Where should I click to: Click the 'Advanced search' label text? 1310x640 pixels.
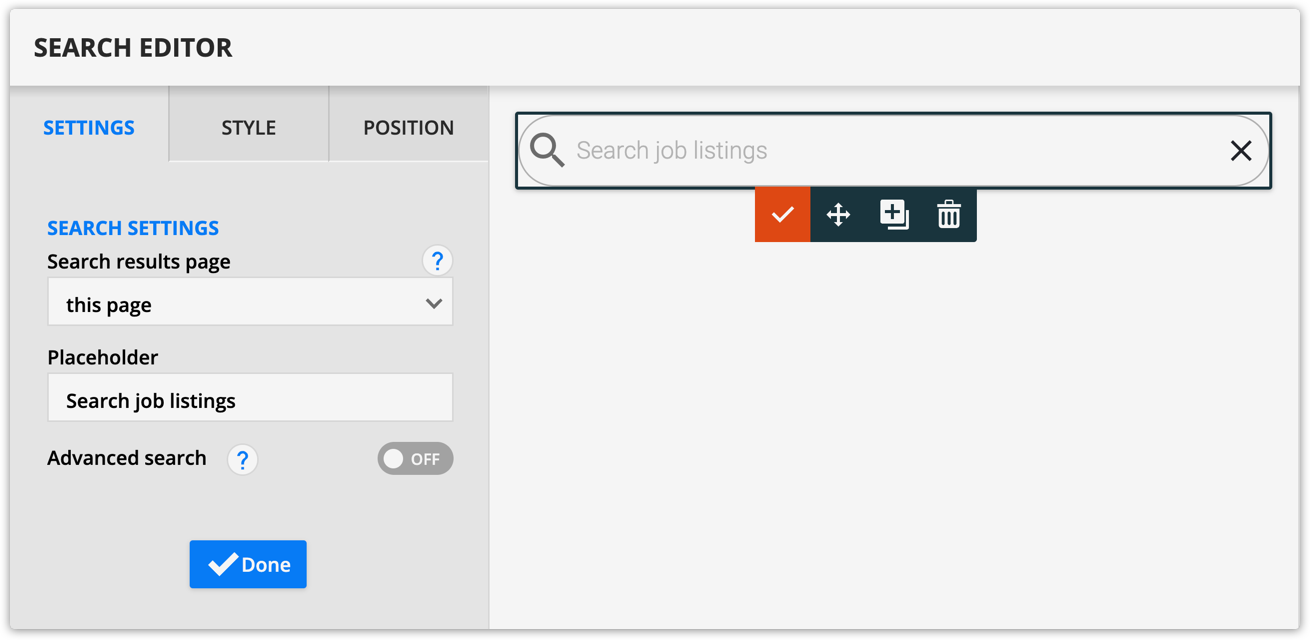(x=127, y=458)
